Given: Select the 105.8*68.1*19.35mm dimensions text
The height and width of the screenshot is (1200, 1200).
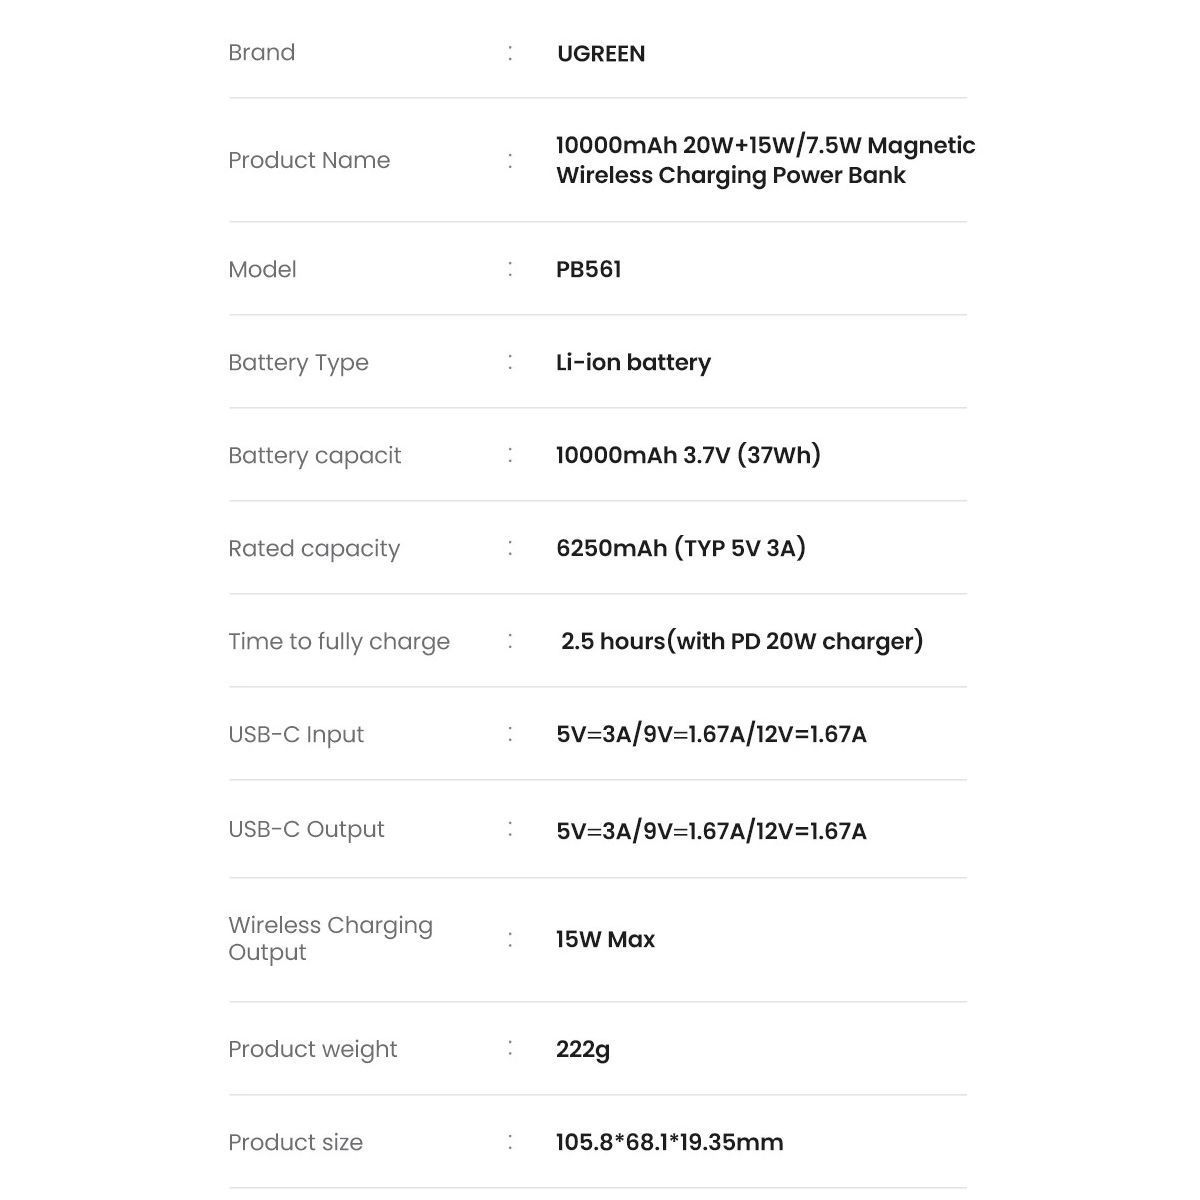Looking at the screenshot, I should pyautogui.click(x=670, y=1142).
